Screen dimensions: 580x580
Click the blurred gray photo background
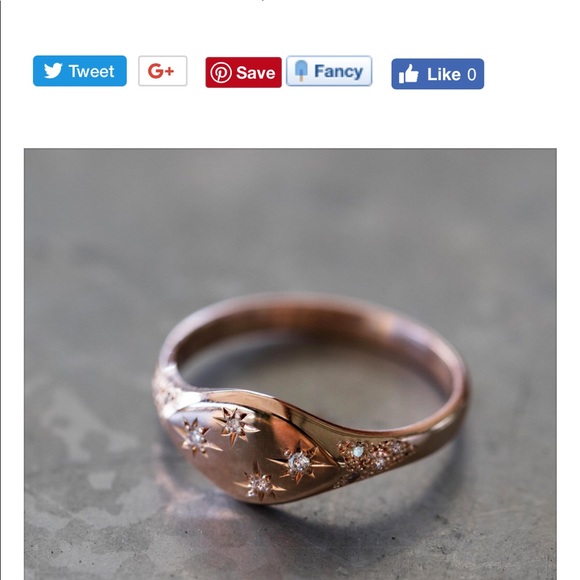[x=290, y=222]
